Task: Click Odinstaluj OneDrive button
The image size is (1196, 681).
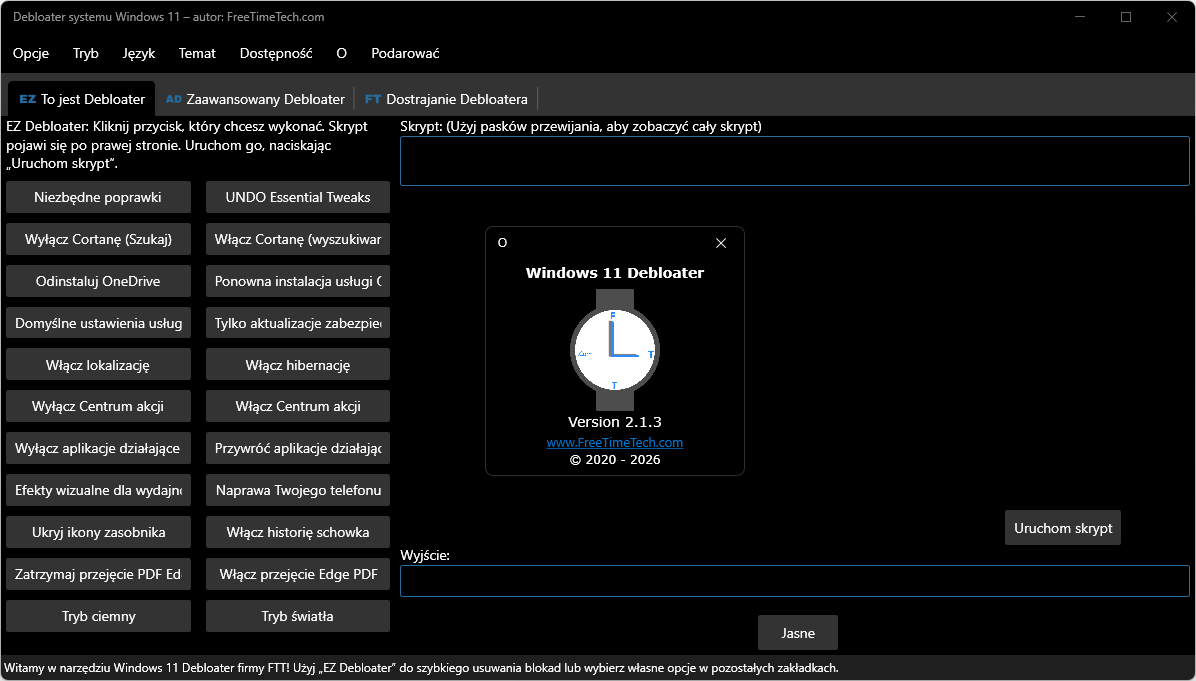Action: tap(98, 281)
